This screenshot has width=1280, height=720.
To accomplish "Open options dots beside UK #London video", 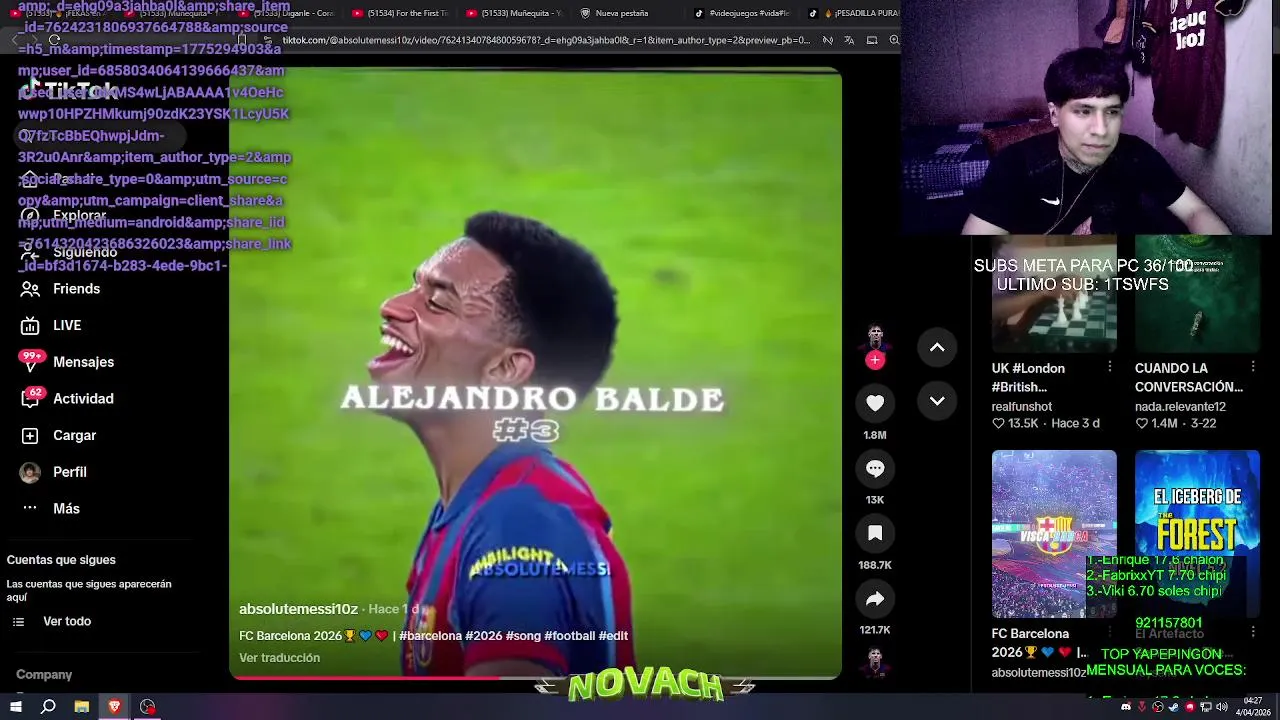I will pos(1109,368).
